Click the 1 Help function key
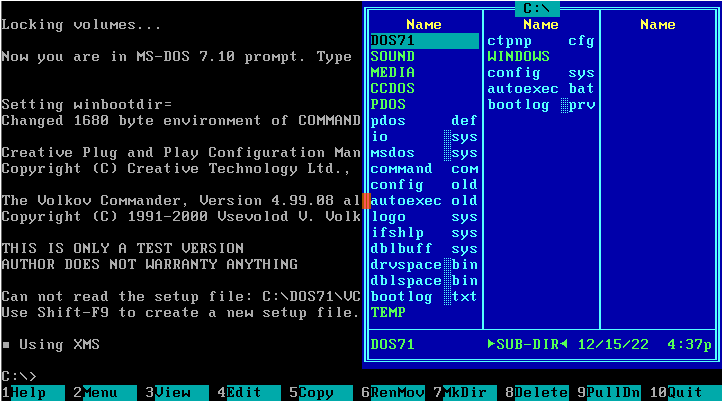723x402 pixels. pos(32,393)
